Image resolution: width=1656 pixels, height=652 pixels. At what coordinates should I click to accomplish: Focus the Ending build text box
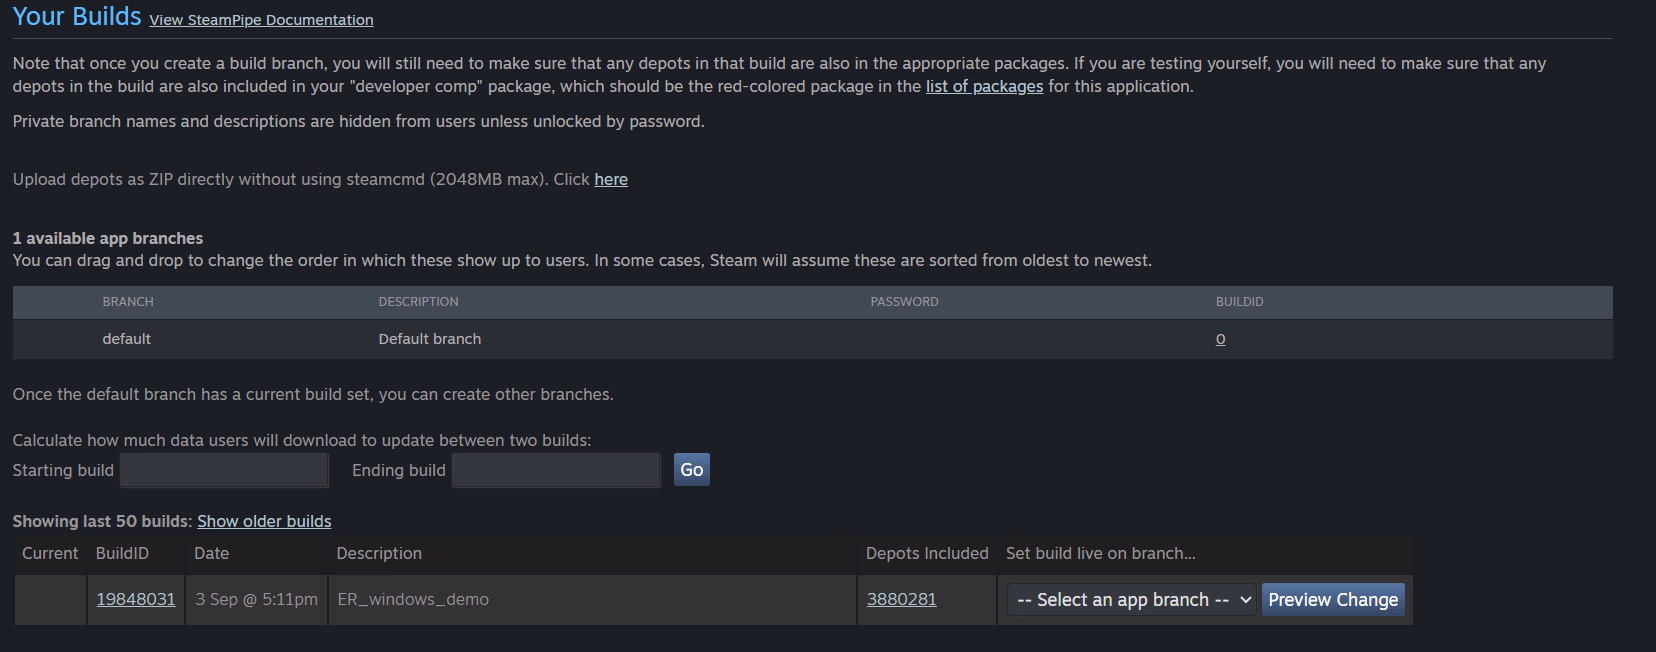556,470
